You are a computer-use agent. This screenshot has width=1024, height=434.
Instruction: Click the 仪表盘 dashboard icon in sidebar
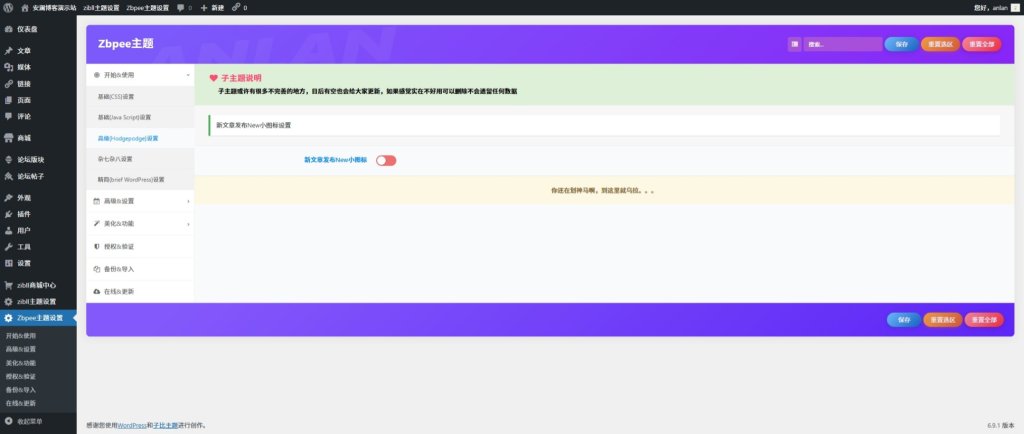[x=8, y=29]
